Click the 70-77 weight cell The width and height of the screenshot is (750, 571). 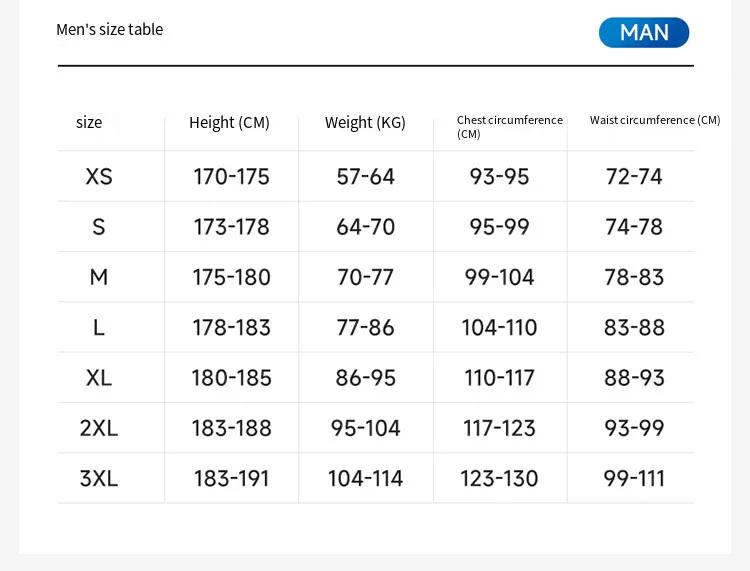(x=365, y=277)
